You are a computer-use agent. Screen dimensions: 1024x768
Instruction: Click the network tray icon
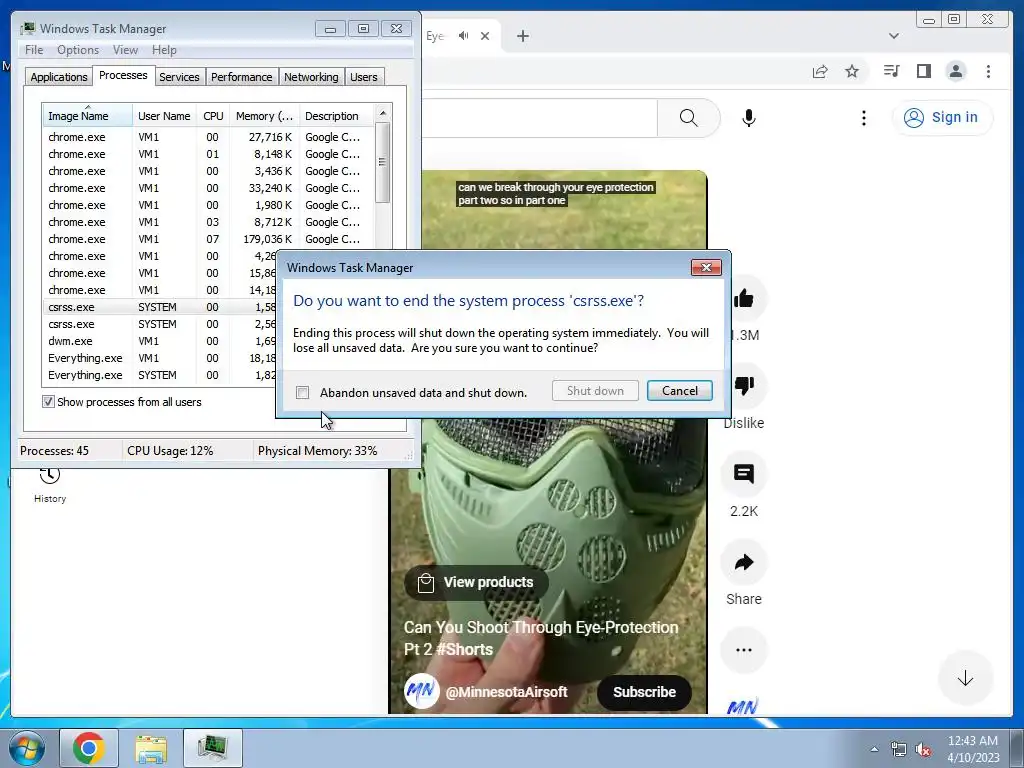coord(899,749)
